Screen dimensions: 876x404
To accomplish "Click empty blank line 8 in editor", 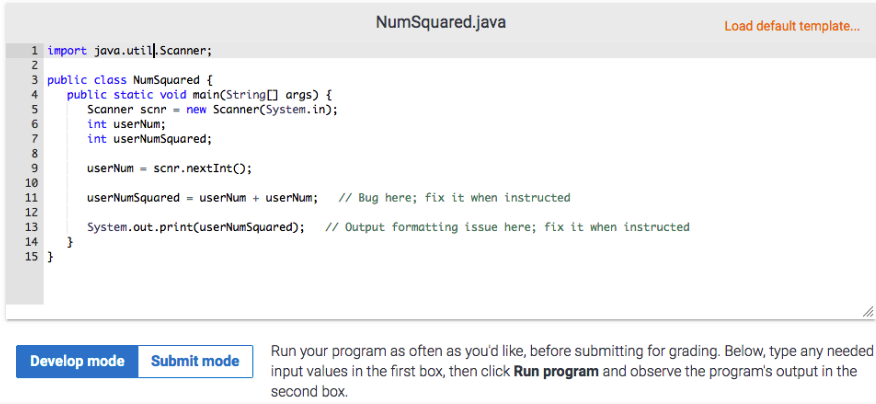I will (x=300, y=154).
